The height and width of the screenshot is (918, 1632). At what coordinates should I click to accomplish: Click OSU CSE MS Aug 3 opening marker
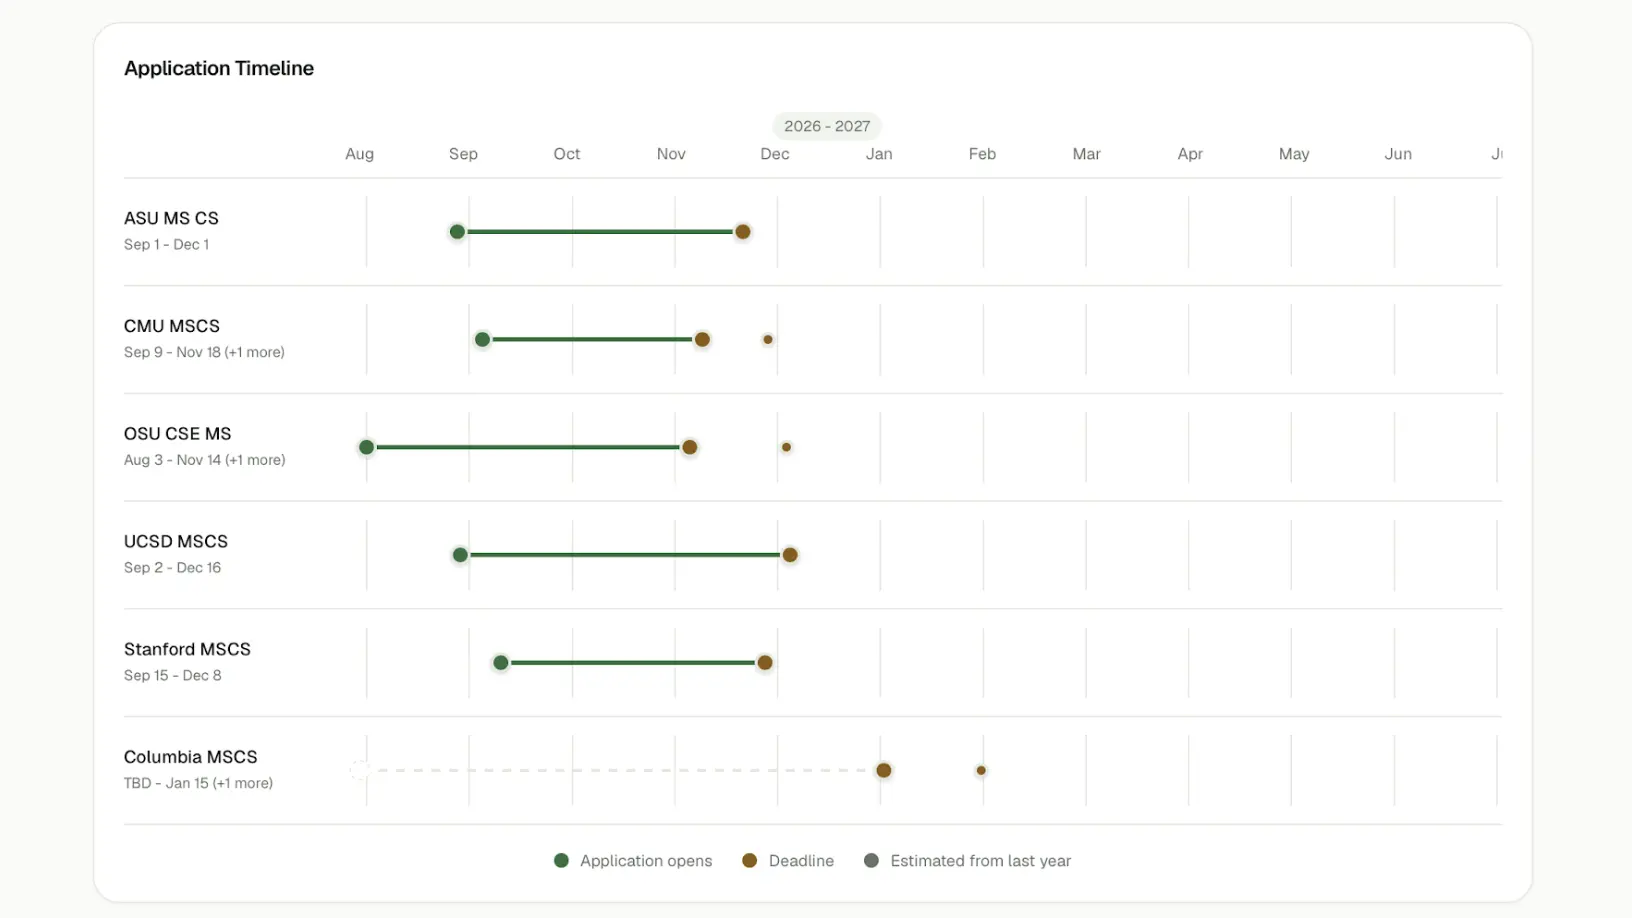click(366, 447)
